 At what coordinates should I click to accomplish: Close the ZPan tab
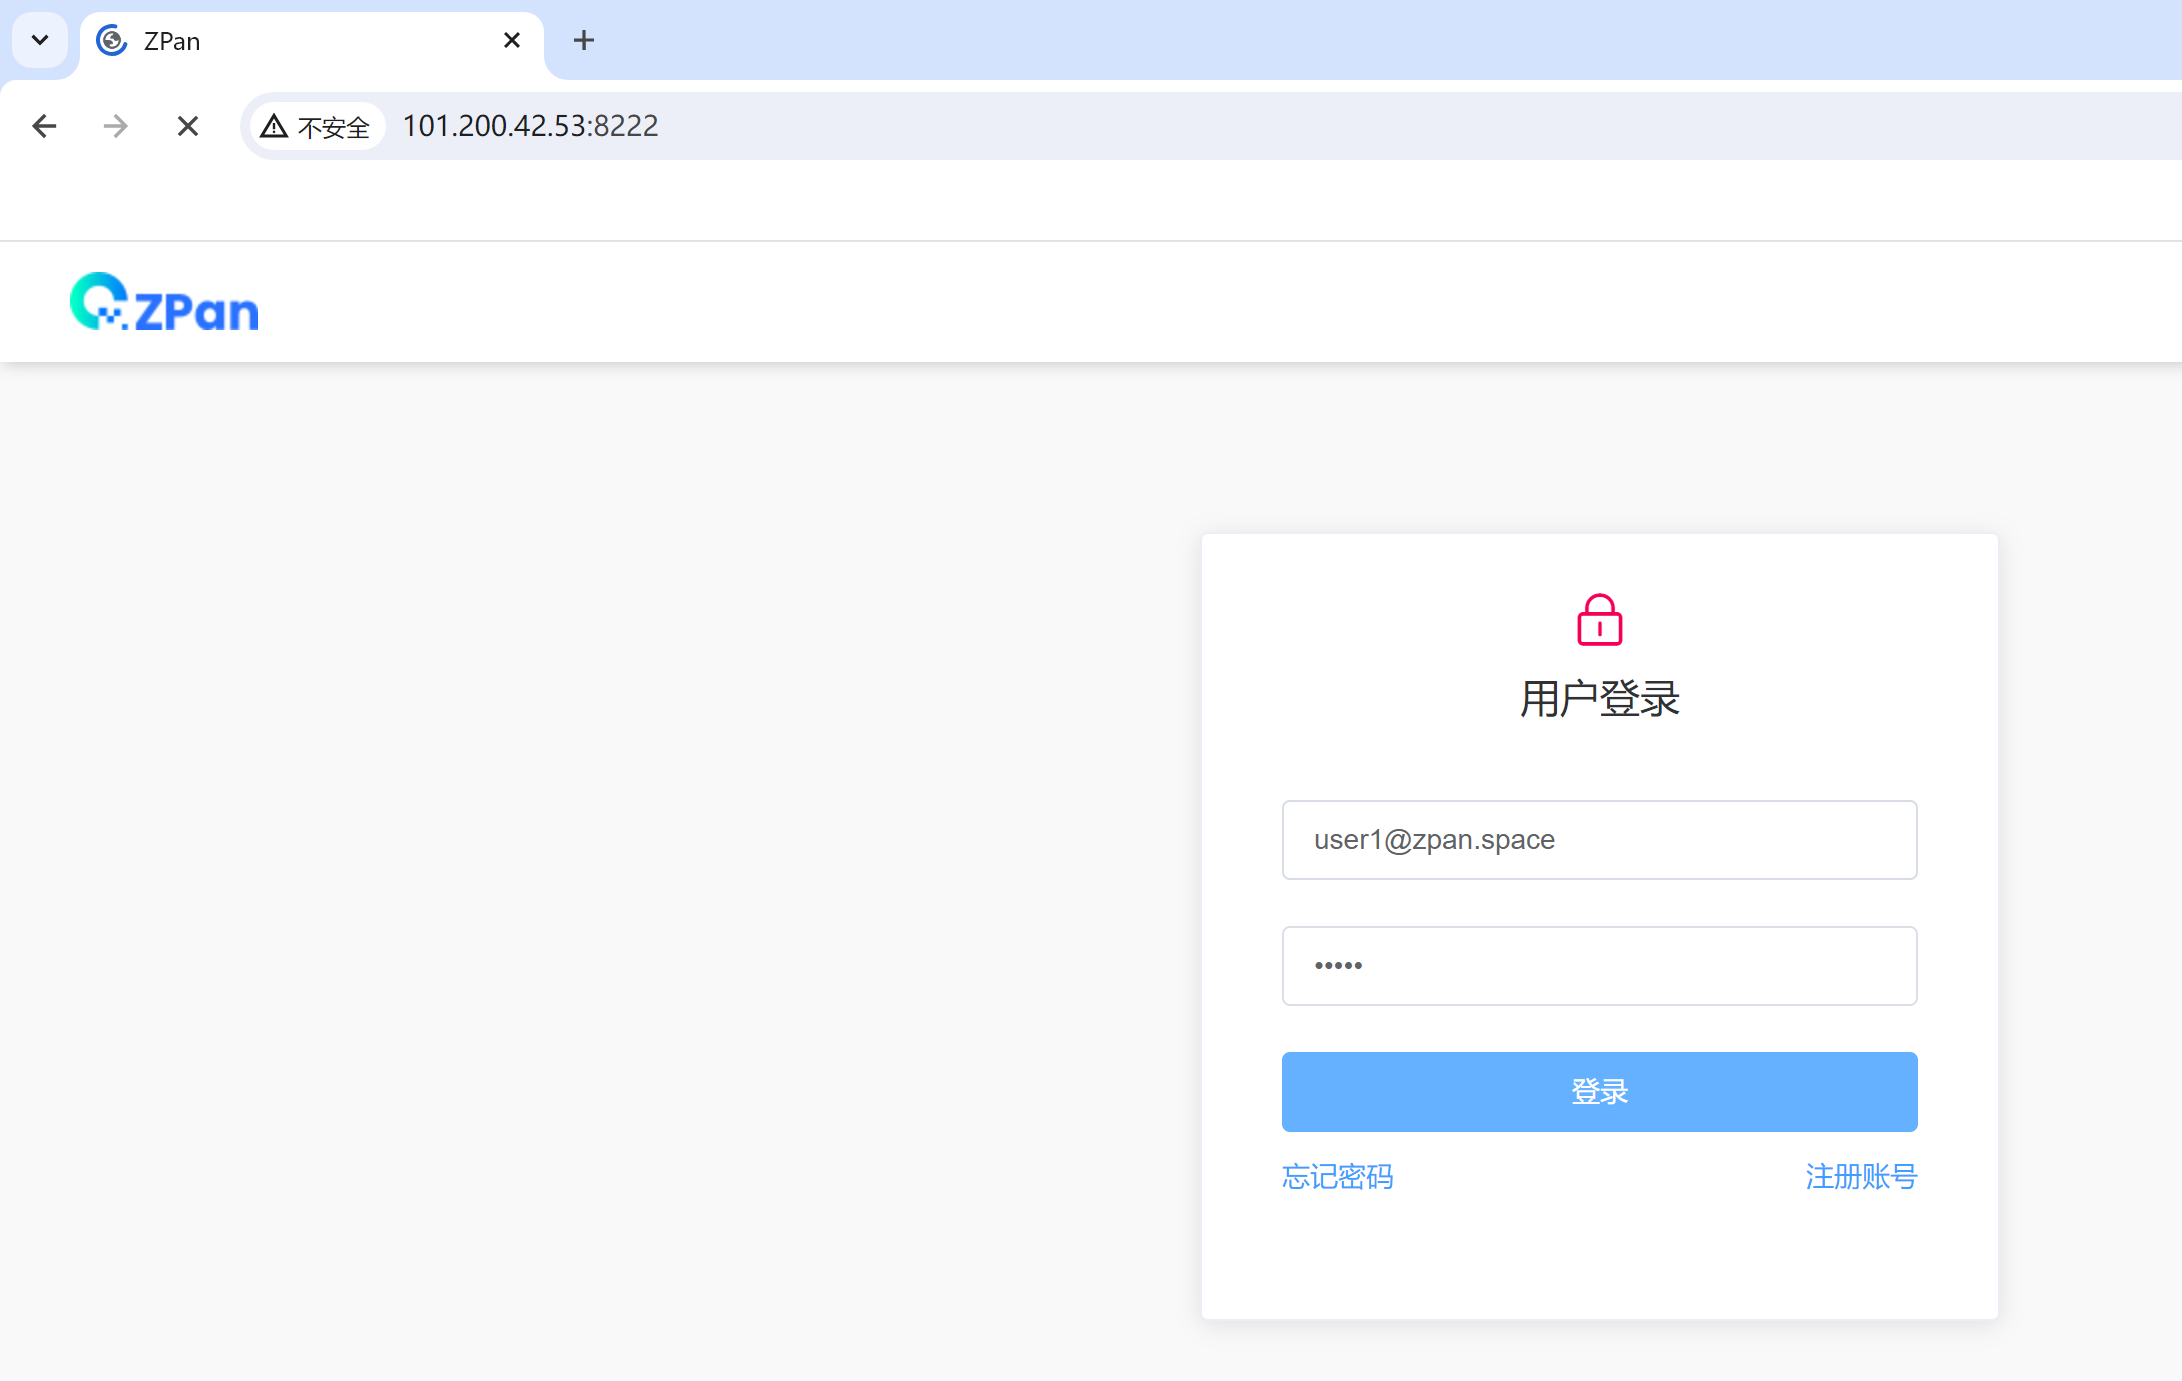[x=511, y=40]
